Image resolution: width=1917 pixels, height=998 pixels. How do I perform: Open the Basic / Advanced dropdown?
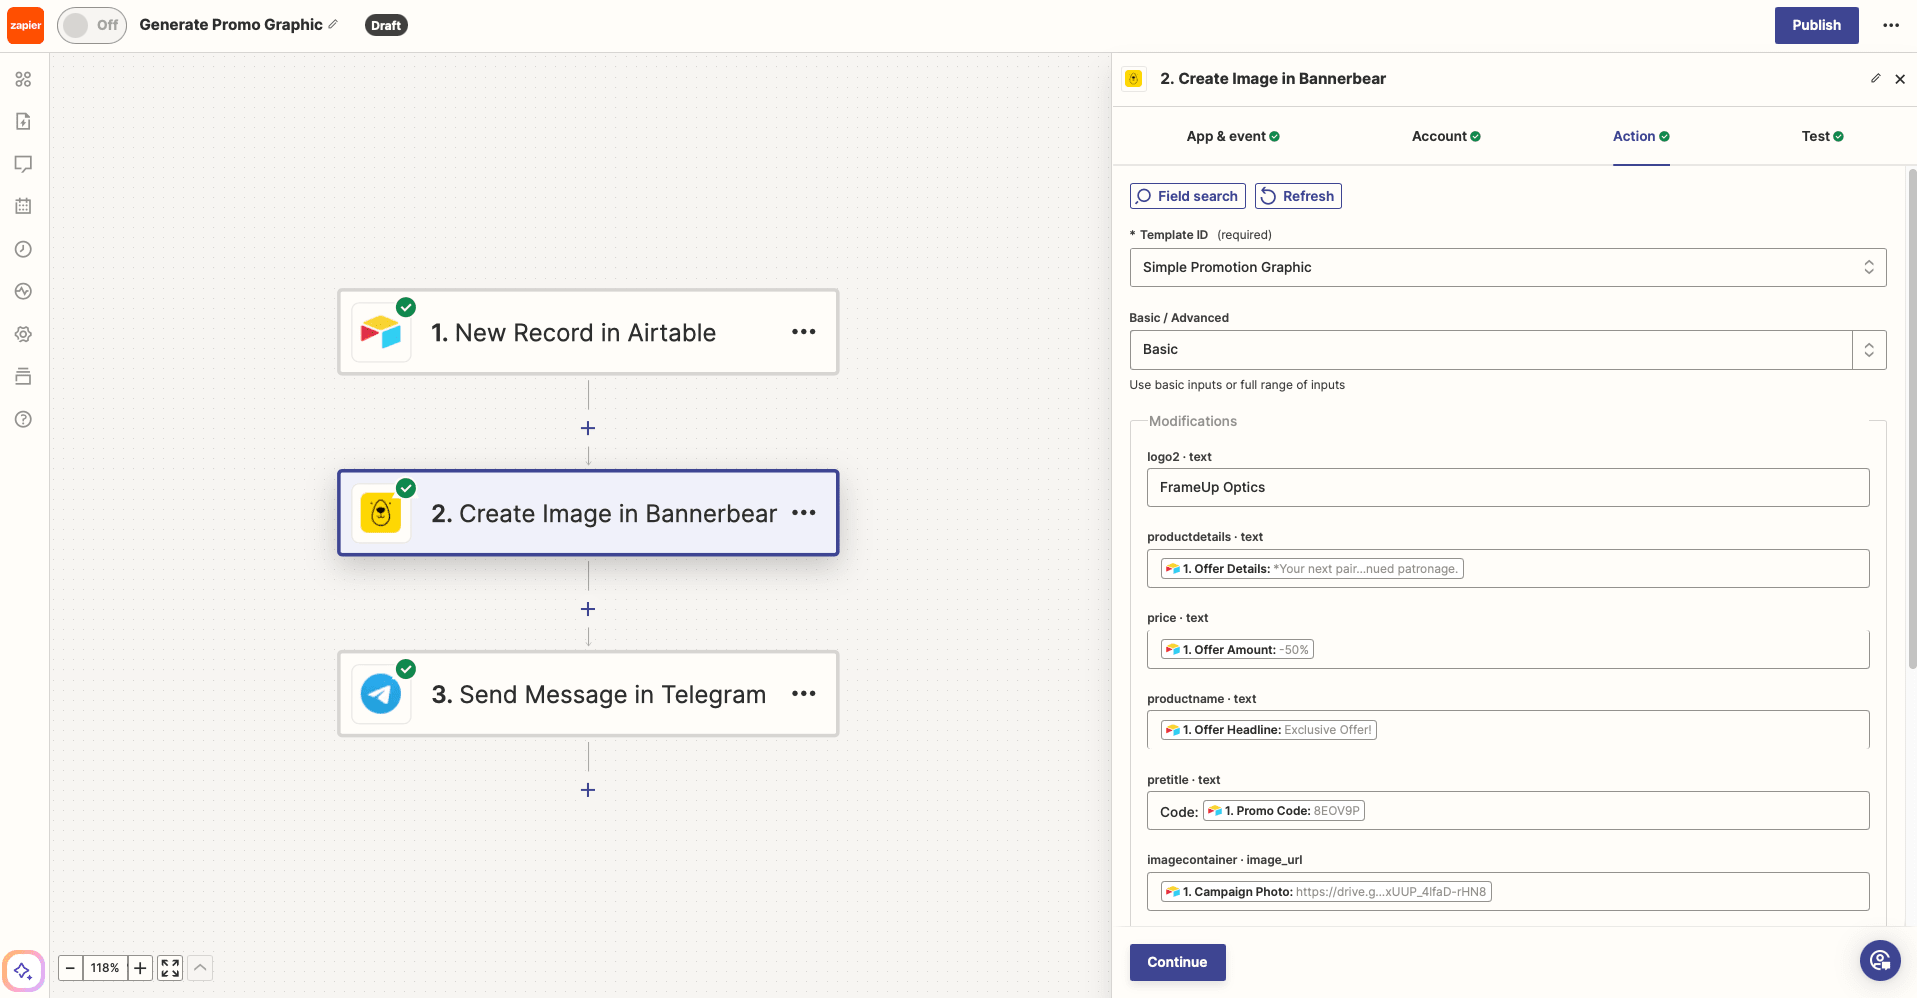point(1868,349)
